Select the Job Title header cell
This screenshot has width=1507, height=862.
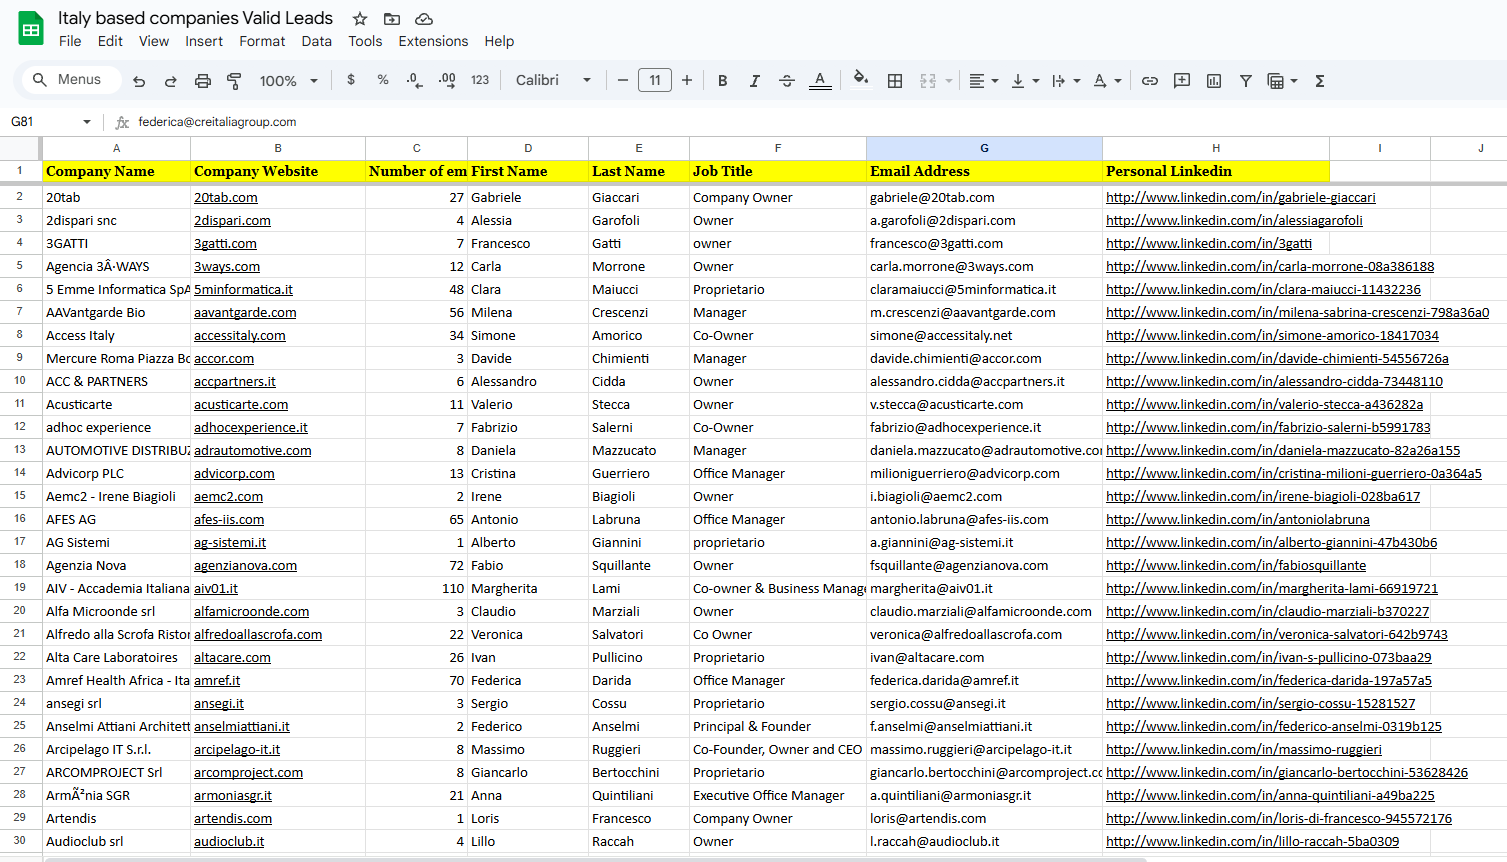778,171
